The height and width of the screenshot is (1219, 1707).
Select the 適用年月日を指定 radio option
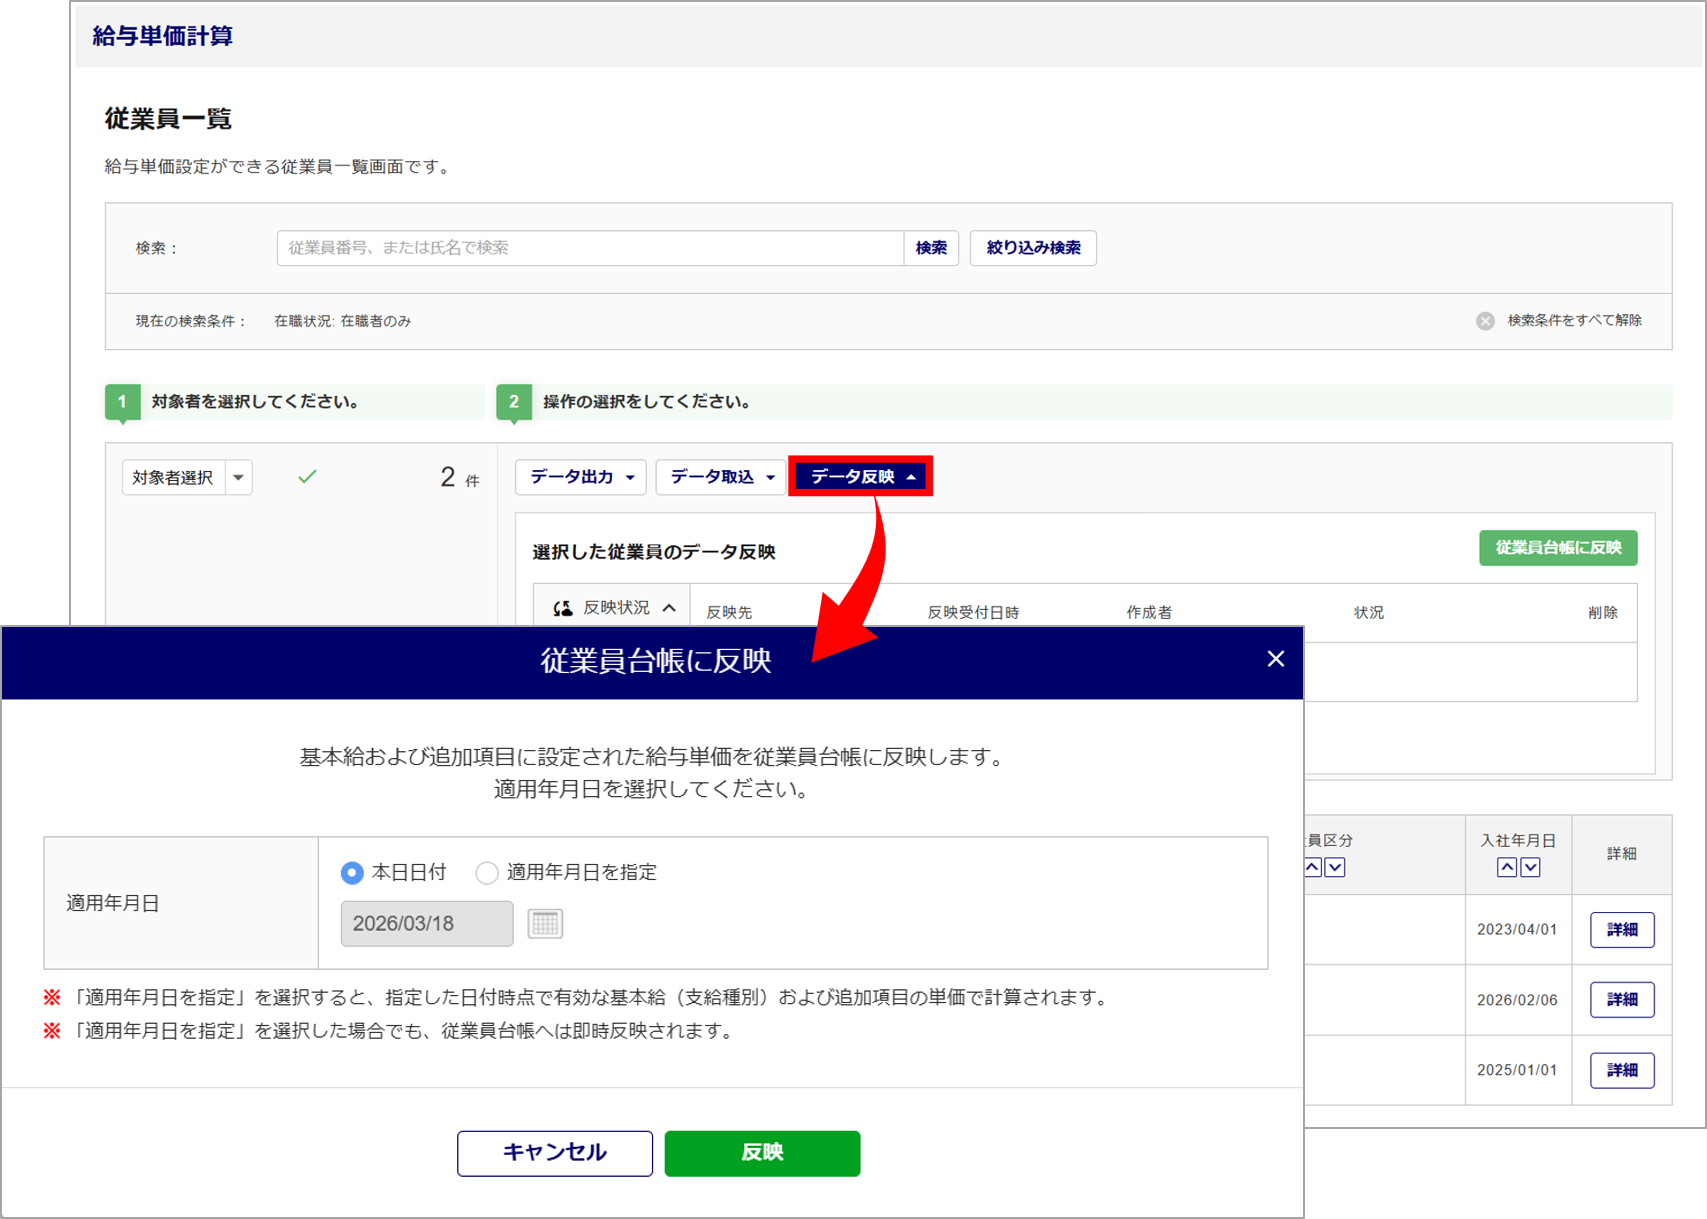tap(487, 873)
